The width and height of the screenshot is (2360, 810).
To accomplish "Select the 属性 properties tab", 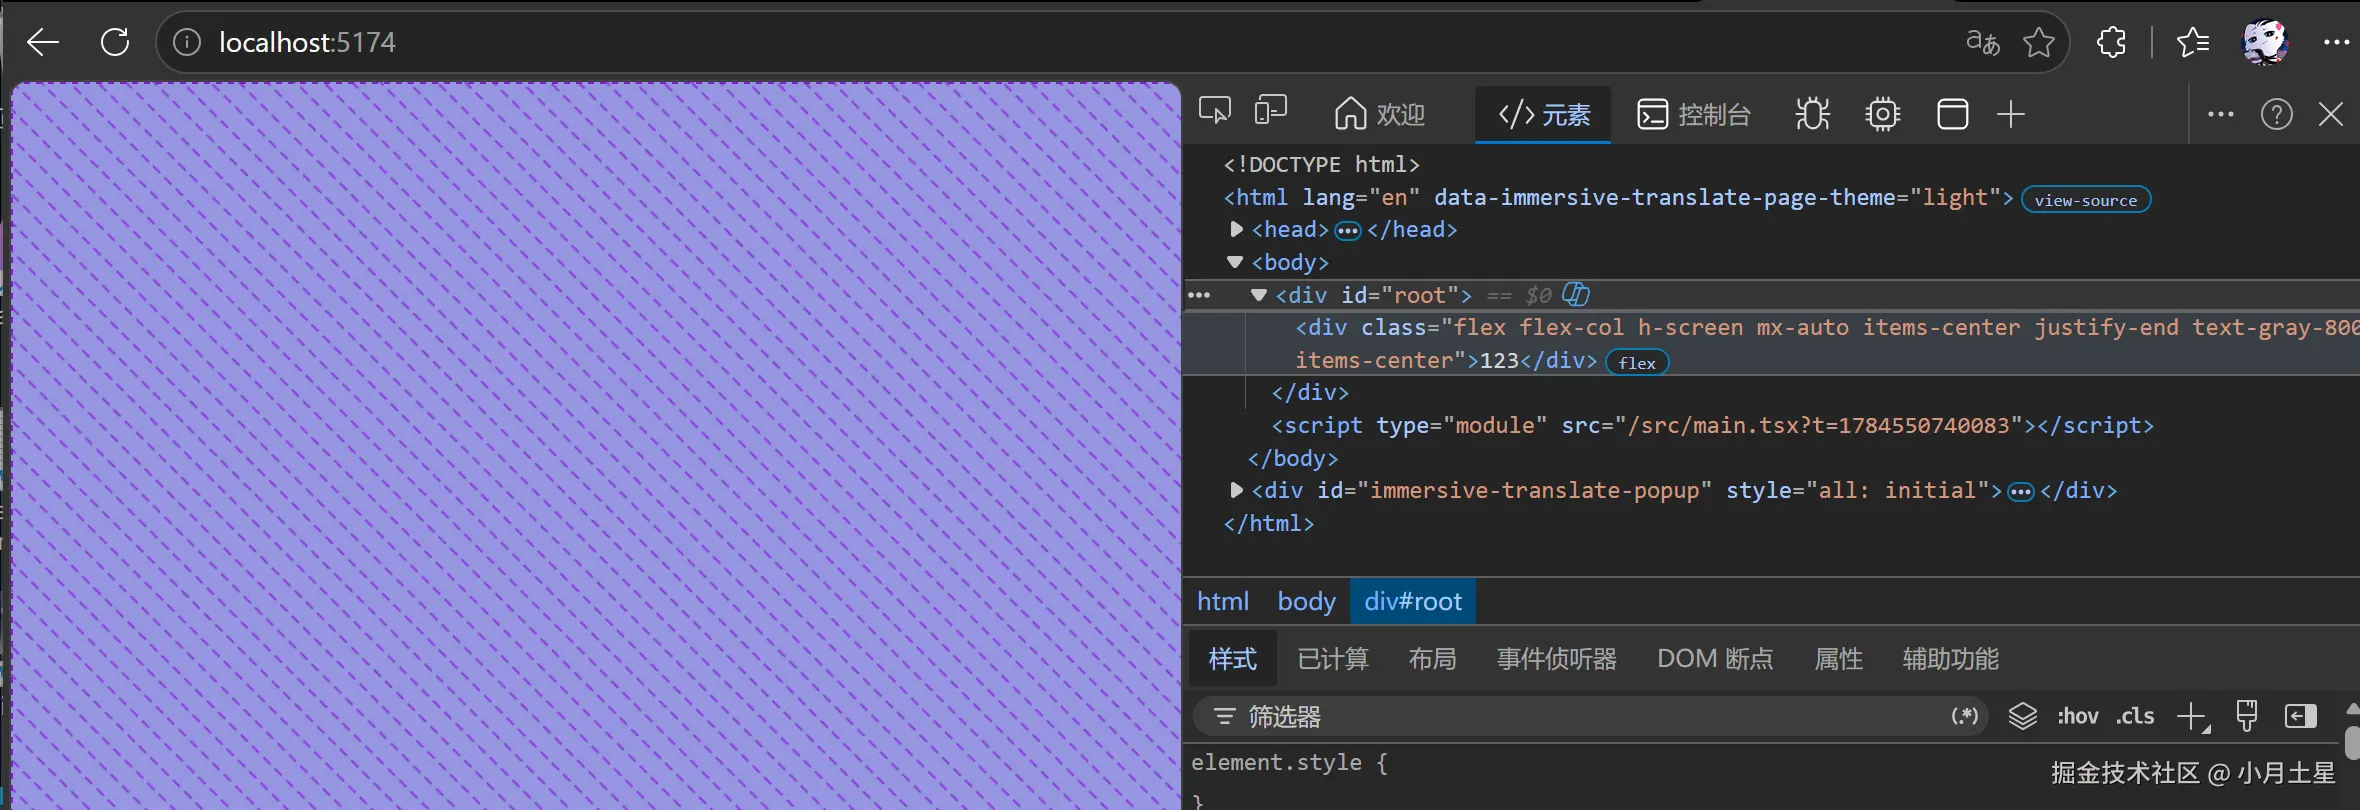I will 1838,659.
